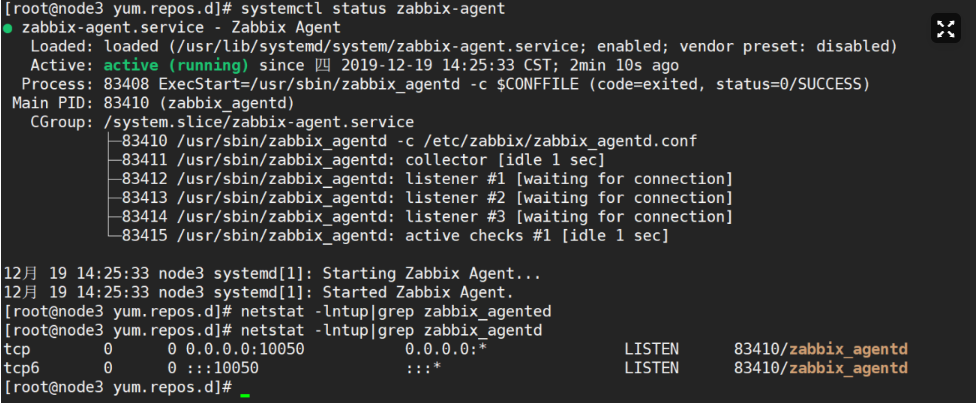Click the green status dot beside zabbix-agent.service
The width and height of the screenshot is (978, 403).
8,28
